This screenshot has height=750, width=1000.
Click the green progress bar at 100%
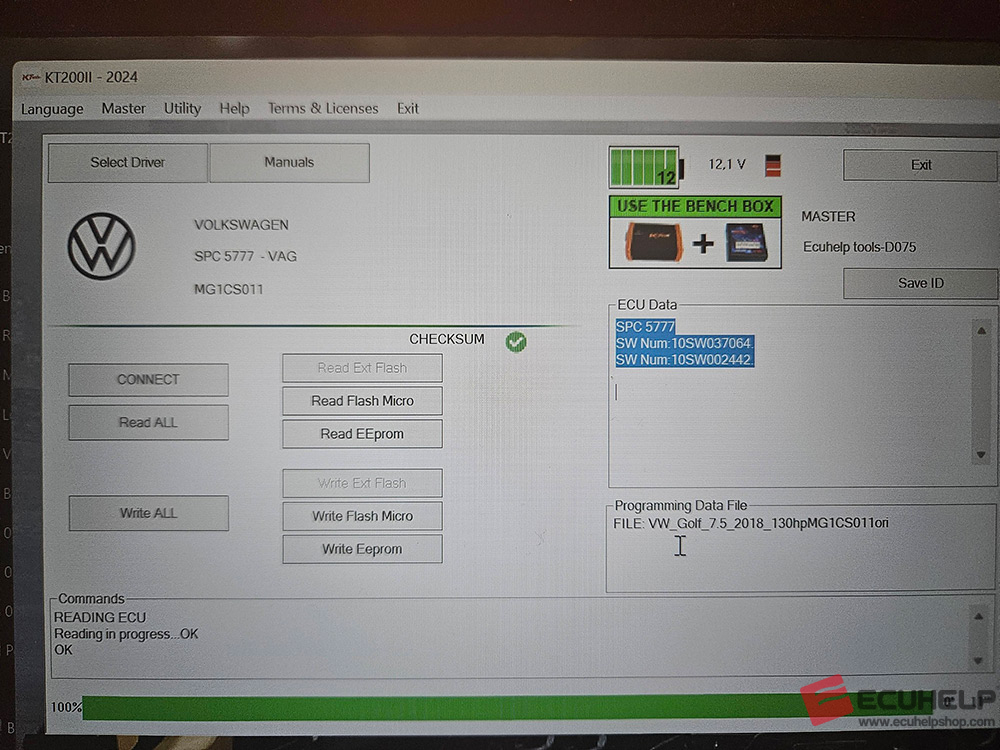click(450, 707)
